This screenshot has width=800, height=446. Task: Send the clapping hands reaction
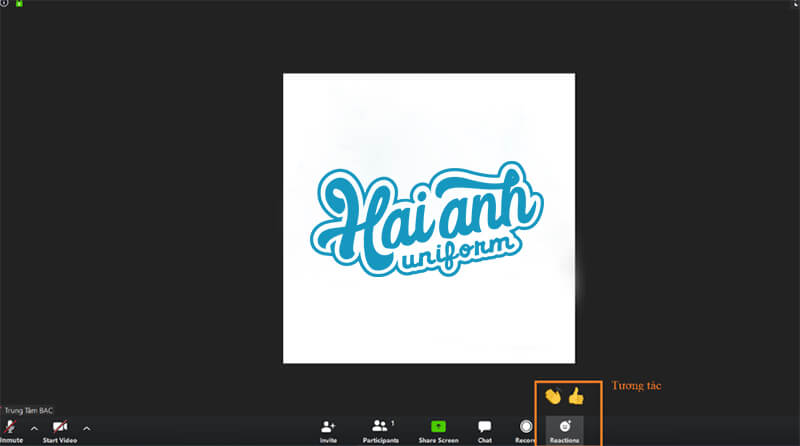(x=553, y=396)
